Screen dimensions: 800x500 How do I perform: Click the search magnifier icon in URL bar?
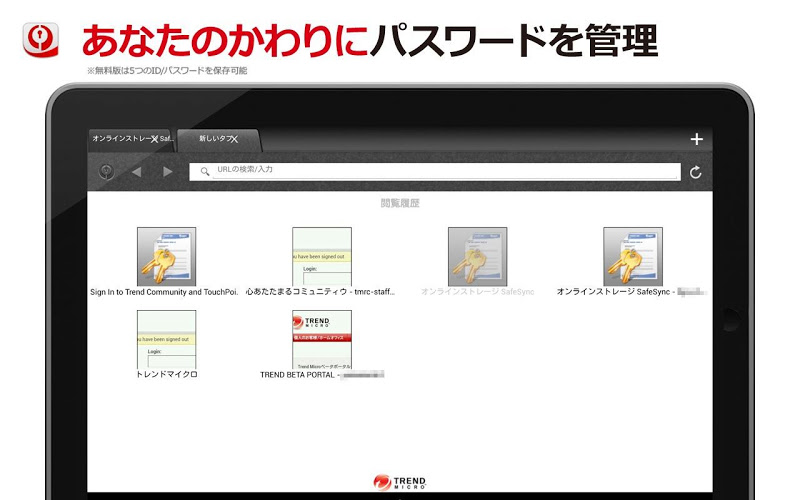tap(205, 171)
